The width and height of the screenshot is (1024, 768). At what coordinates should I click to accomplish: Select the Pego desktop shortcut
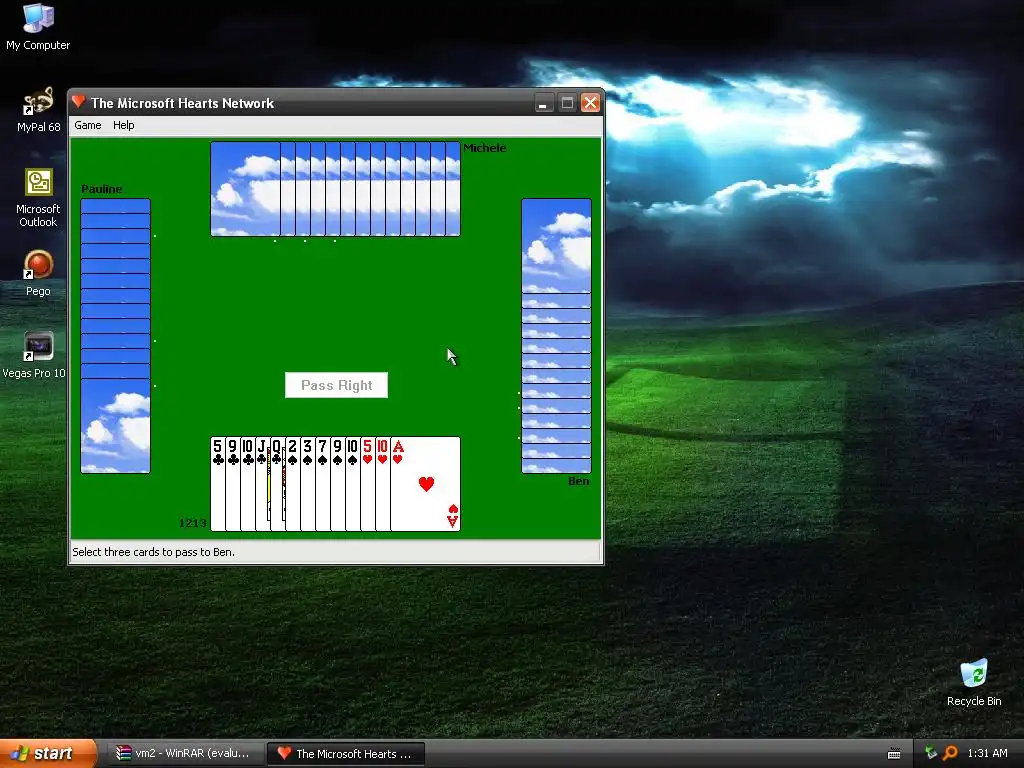click(x=38, y=273)
